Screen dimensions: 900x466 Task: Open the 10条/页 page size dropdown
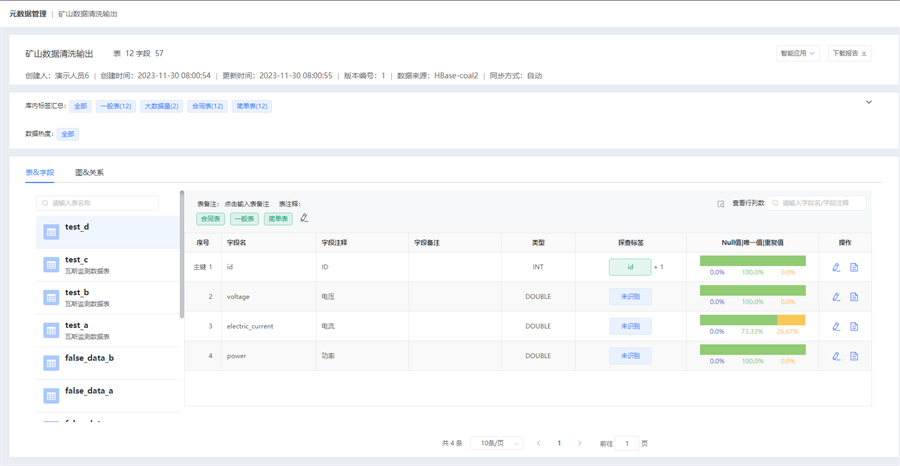[497, 443]
